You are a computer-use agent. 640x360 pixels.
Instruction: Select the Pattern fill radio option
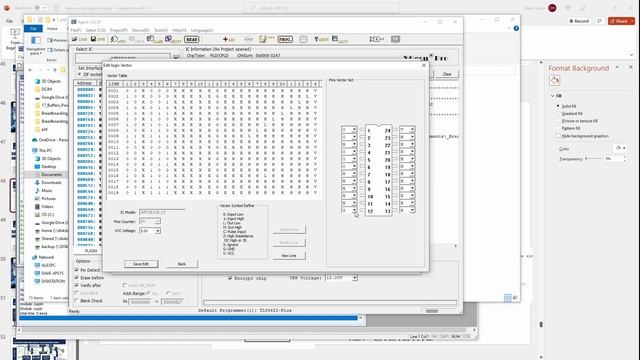(558, 128)
